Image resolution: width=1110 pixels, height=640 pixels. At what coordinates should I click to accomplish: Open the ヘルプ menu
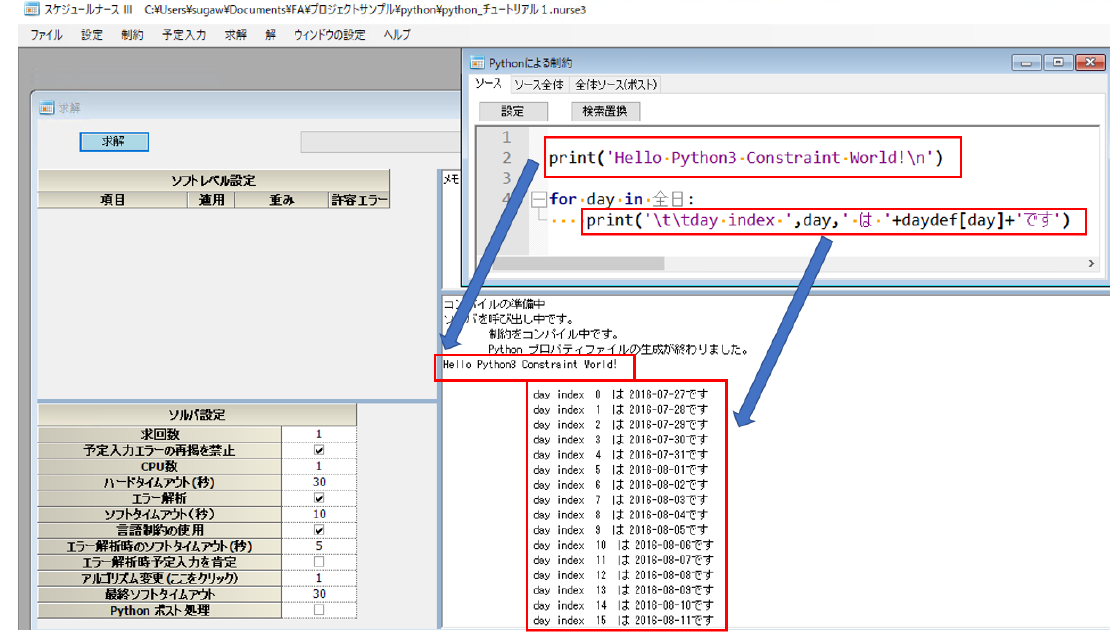(396, 35)
